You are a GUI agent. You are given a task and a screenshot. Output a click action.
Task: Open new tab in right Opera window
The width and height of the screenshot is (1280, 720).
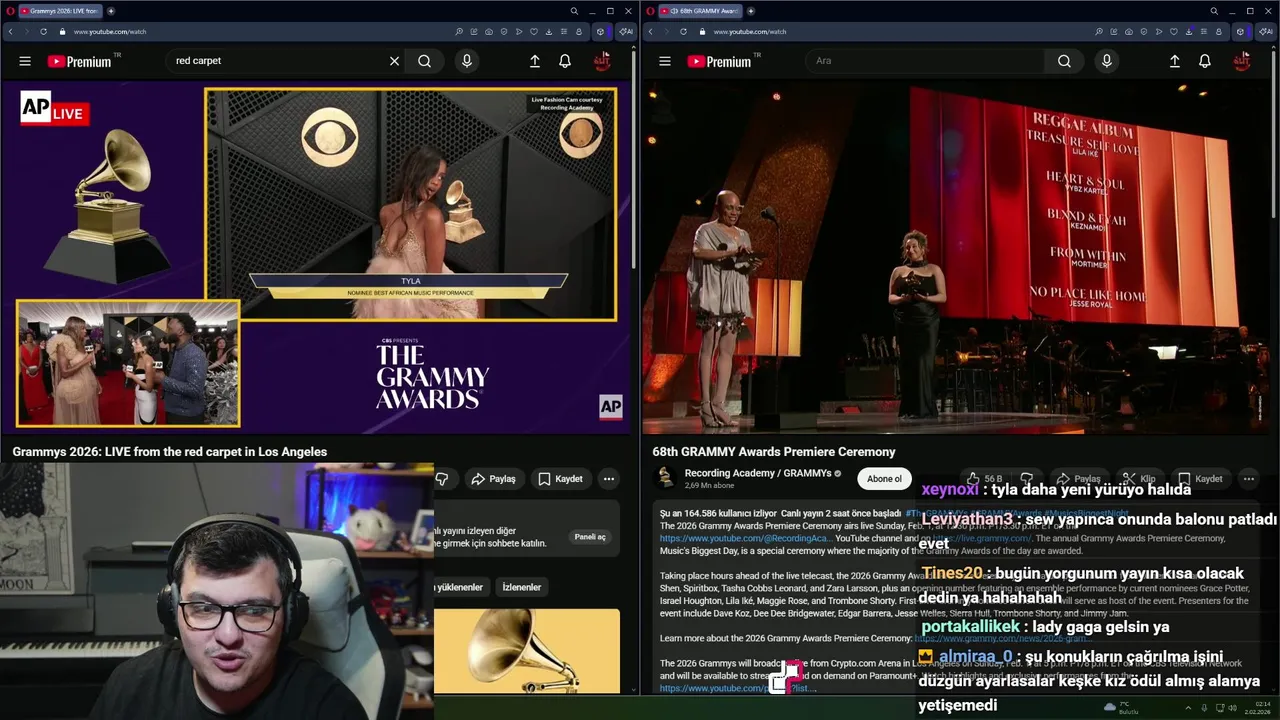(x=751, y=11)
